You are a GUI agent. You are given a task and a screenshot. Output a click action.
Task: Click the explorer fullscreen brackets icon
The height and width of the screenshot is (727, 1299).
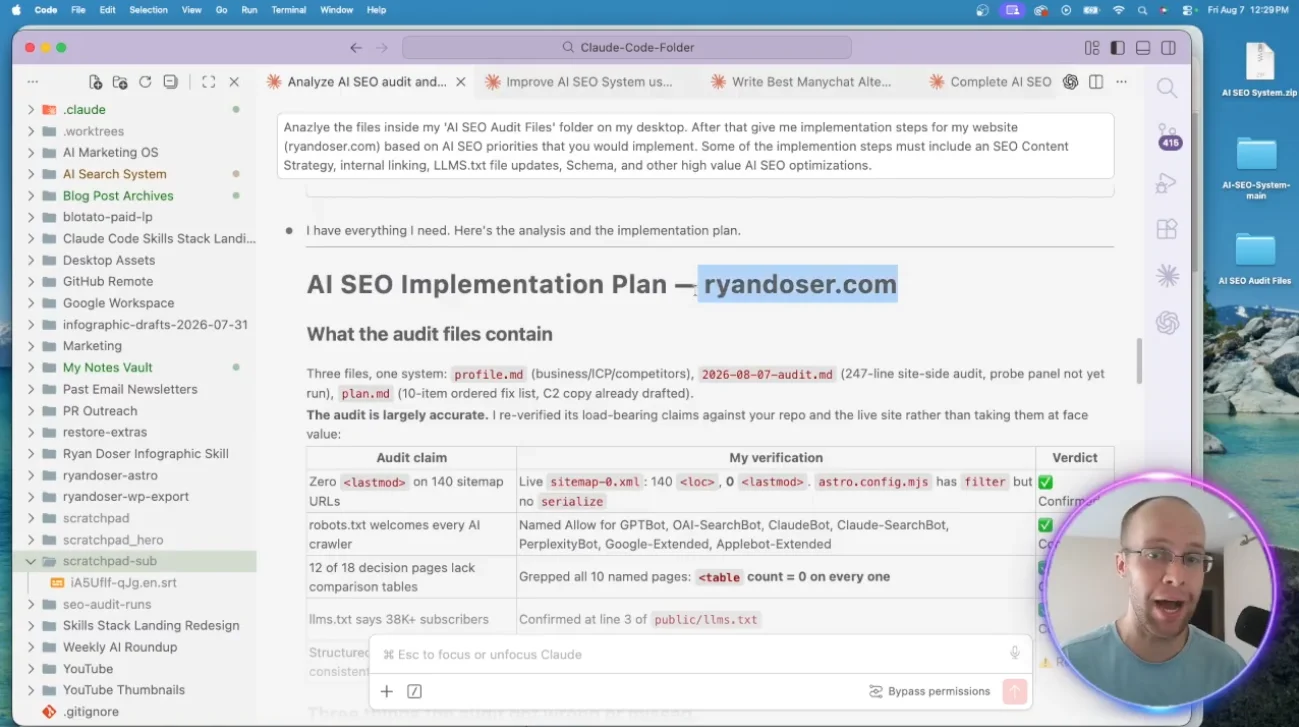coord(208,82)
